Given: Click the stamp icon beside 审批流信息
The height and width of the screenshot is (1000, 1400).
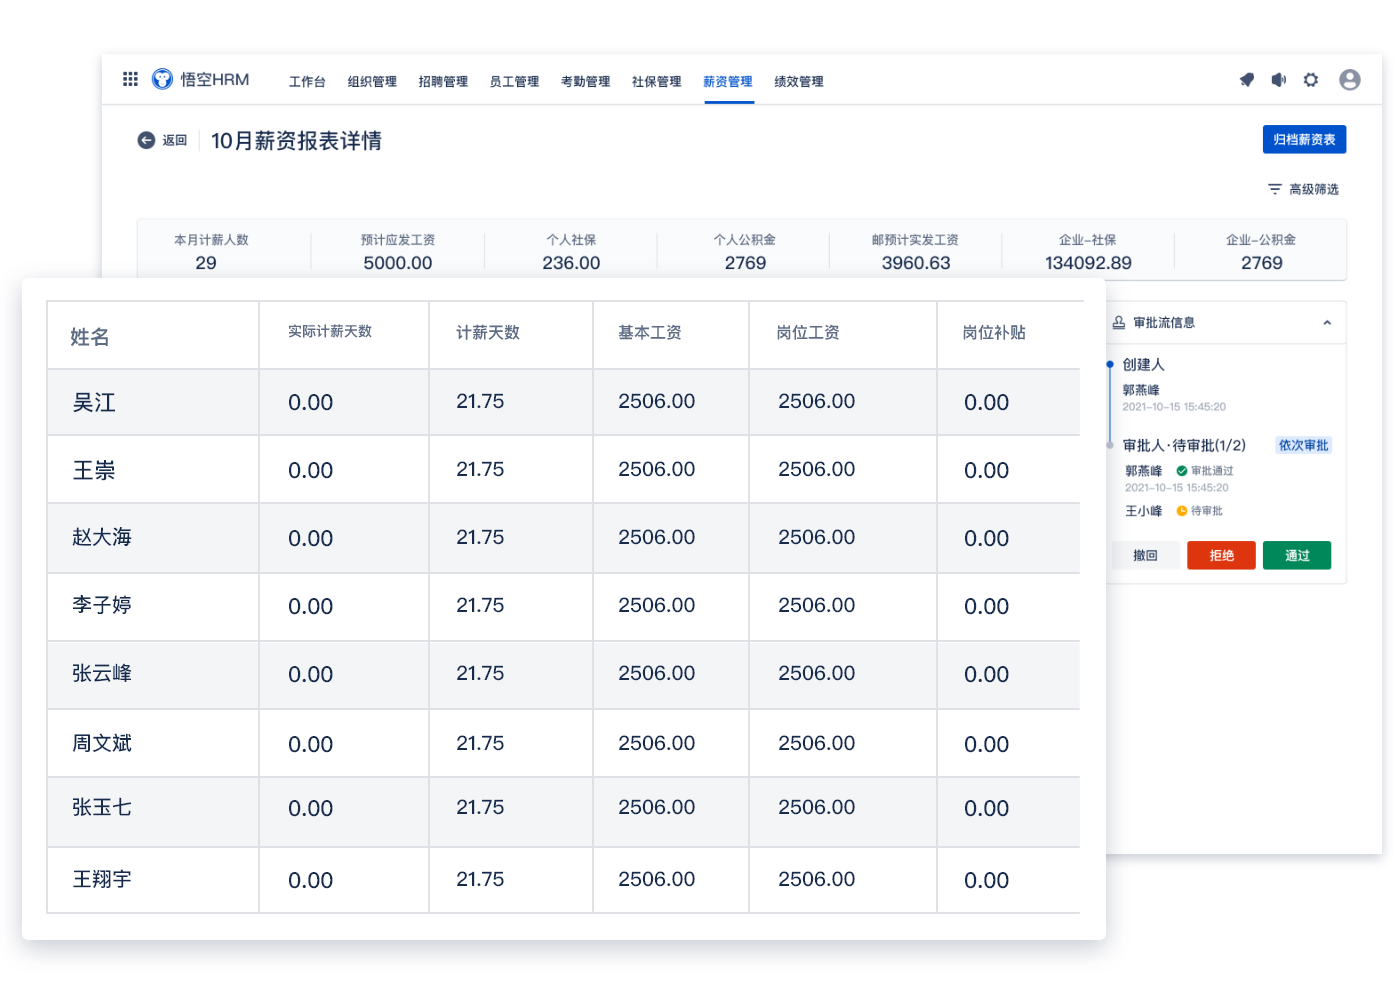Looking at the screenshot, I should [x=1119, y=323].
